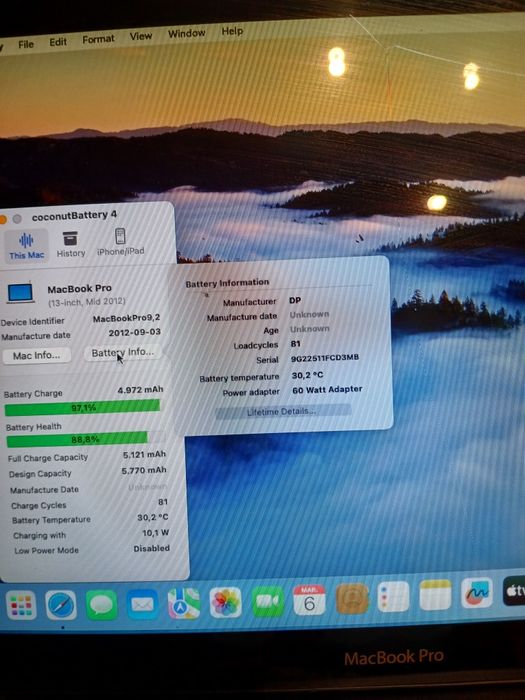Open Safari from the Dock
The width and height of the screenshot is (525, 700).
[61, 605]
